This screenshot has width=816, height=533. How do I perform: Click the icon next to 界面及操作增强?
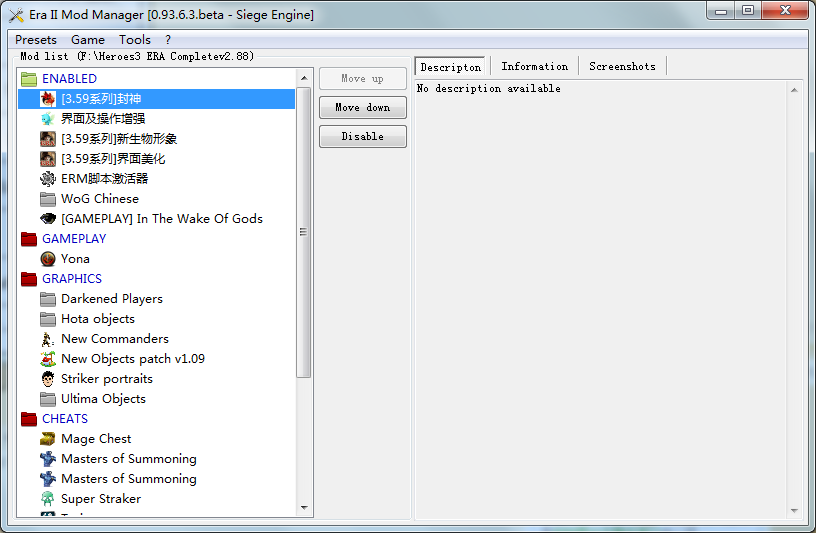(48, 119)
